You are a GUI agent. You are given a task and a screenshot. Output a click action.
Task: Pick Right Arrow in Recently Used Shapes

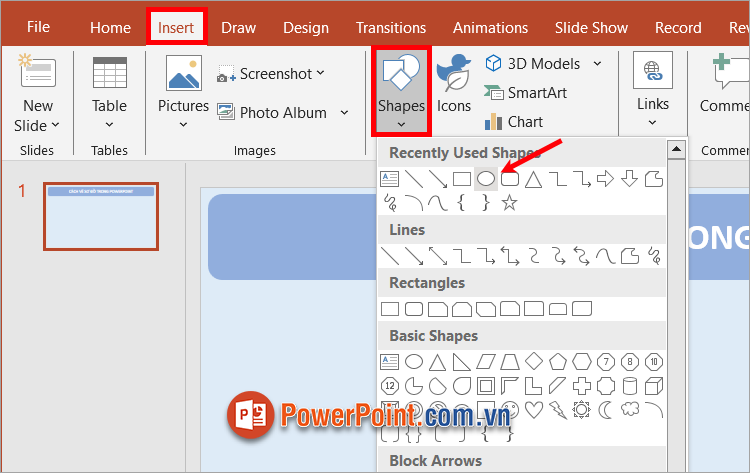[x=606, y=179]
